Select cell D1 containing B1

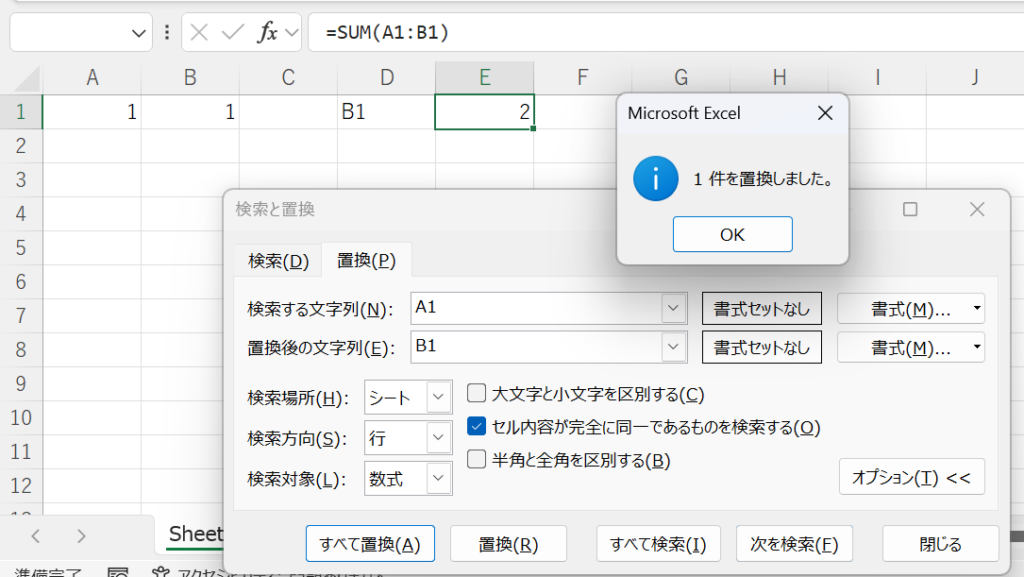(387, 112)
